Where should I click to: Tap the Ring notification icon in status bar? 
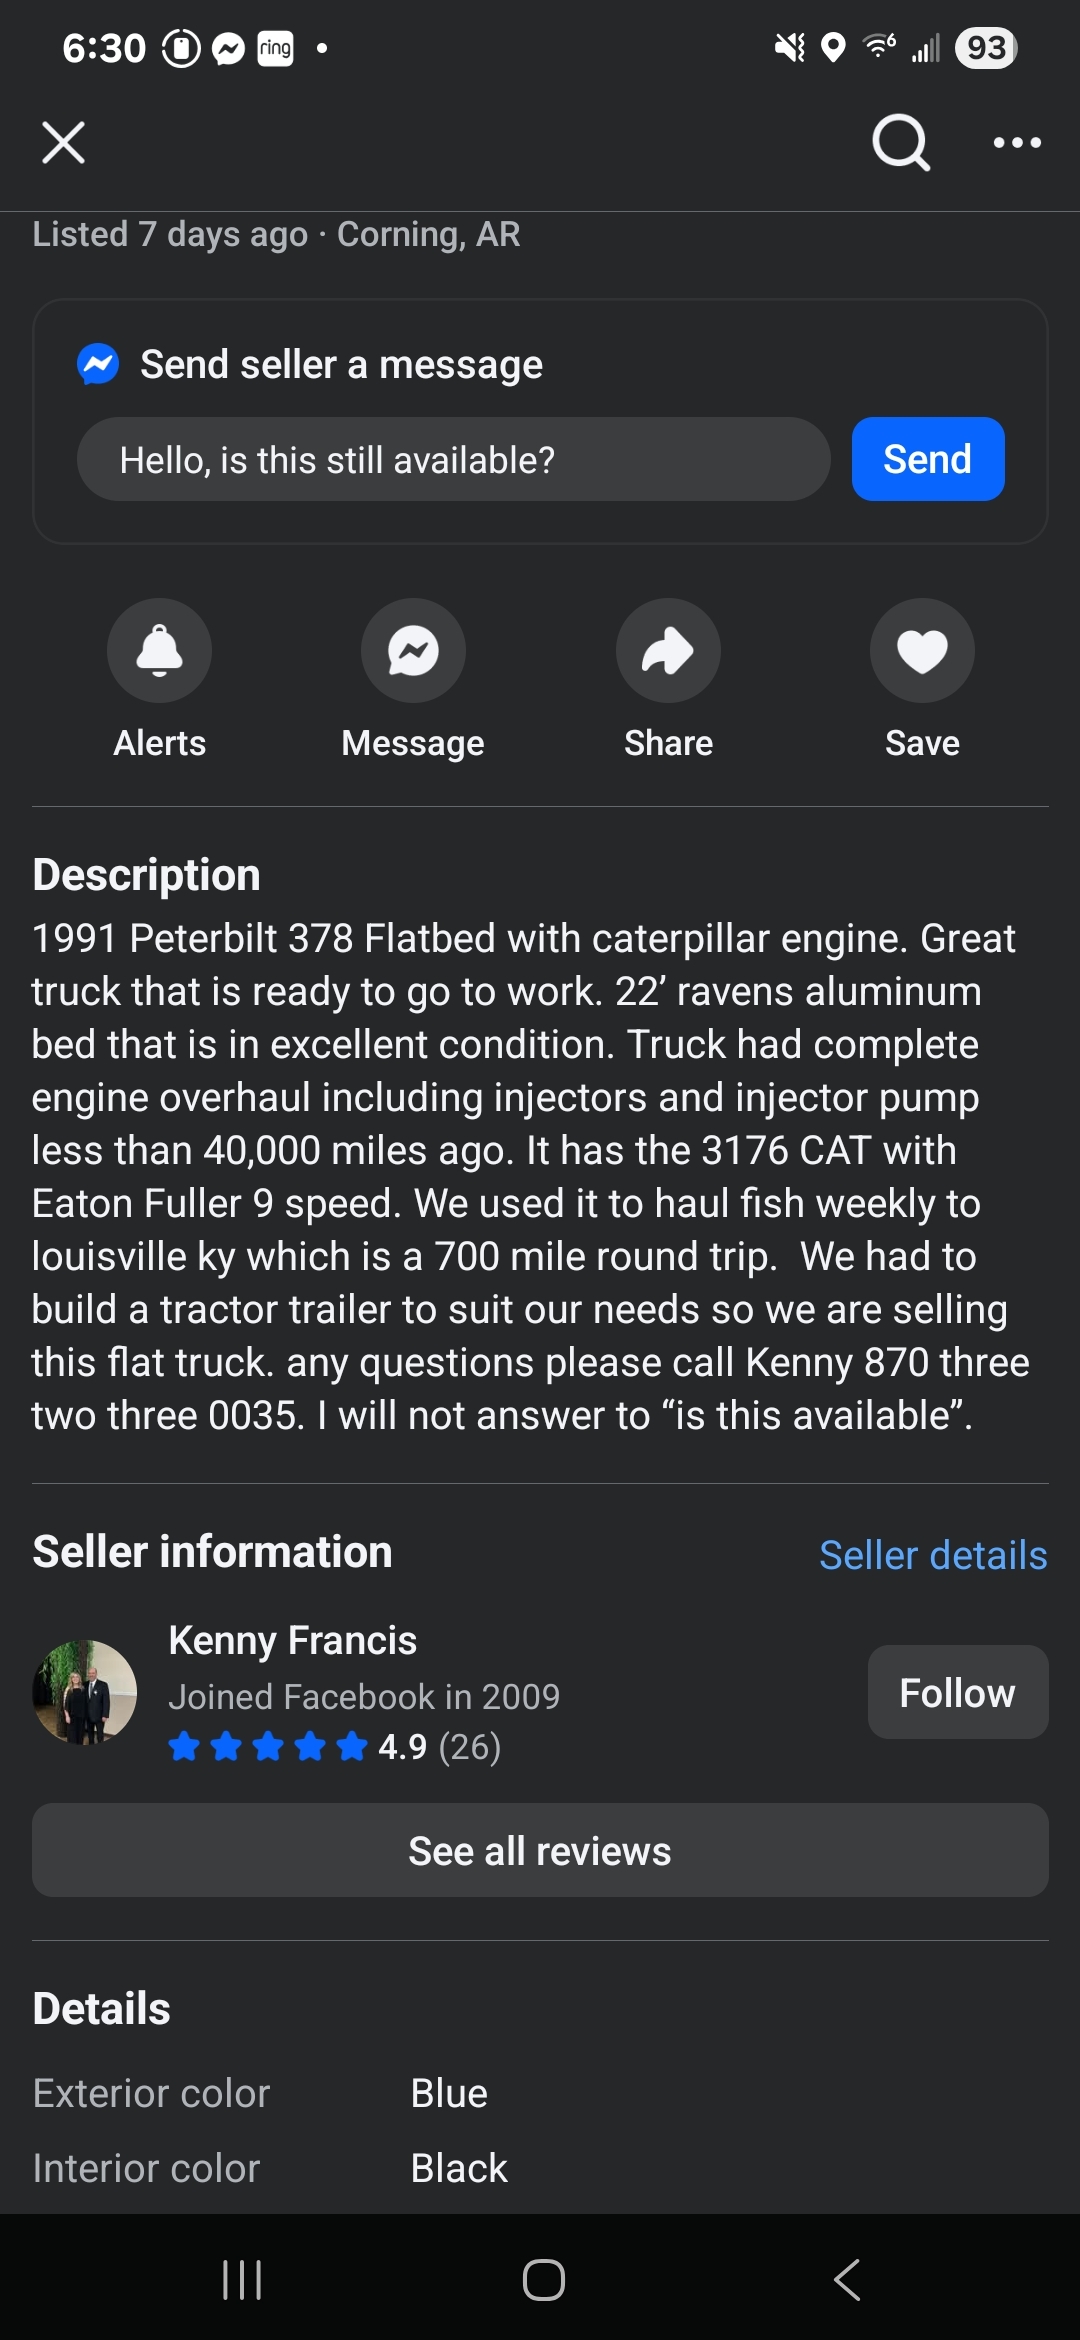coord(275,48)
